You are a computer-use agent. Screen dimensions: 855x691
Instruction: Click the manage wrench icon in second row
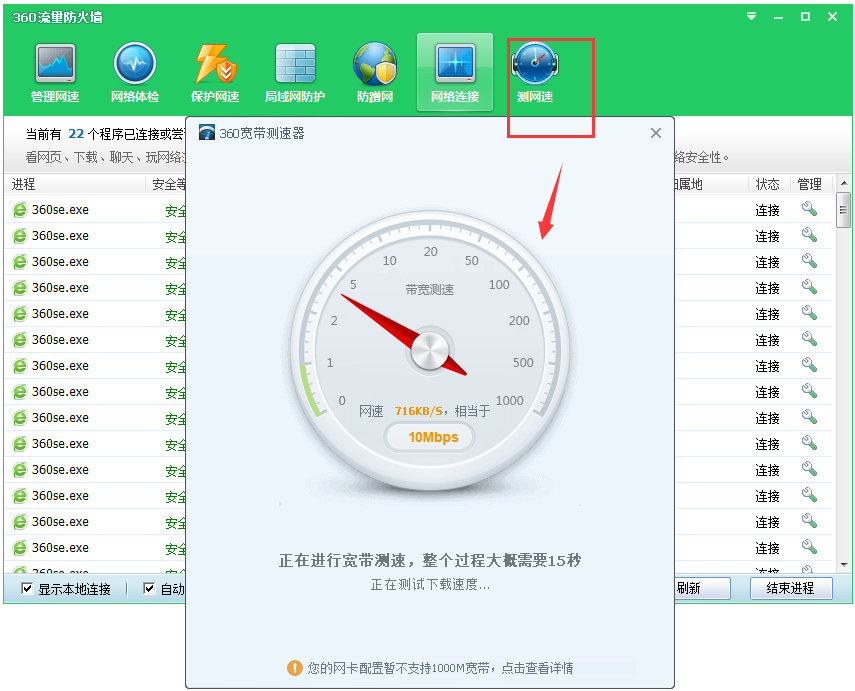(809, 235)
